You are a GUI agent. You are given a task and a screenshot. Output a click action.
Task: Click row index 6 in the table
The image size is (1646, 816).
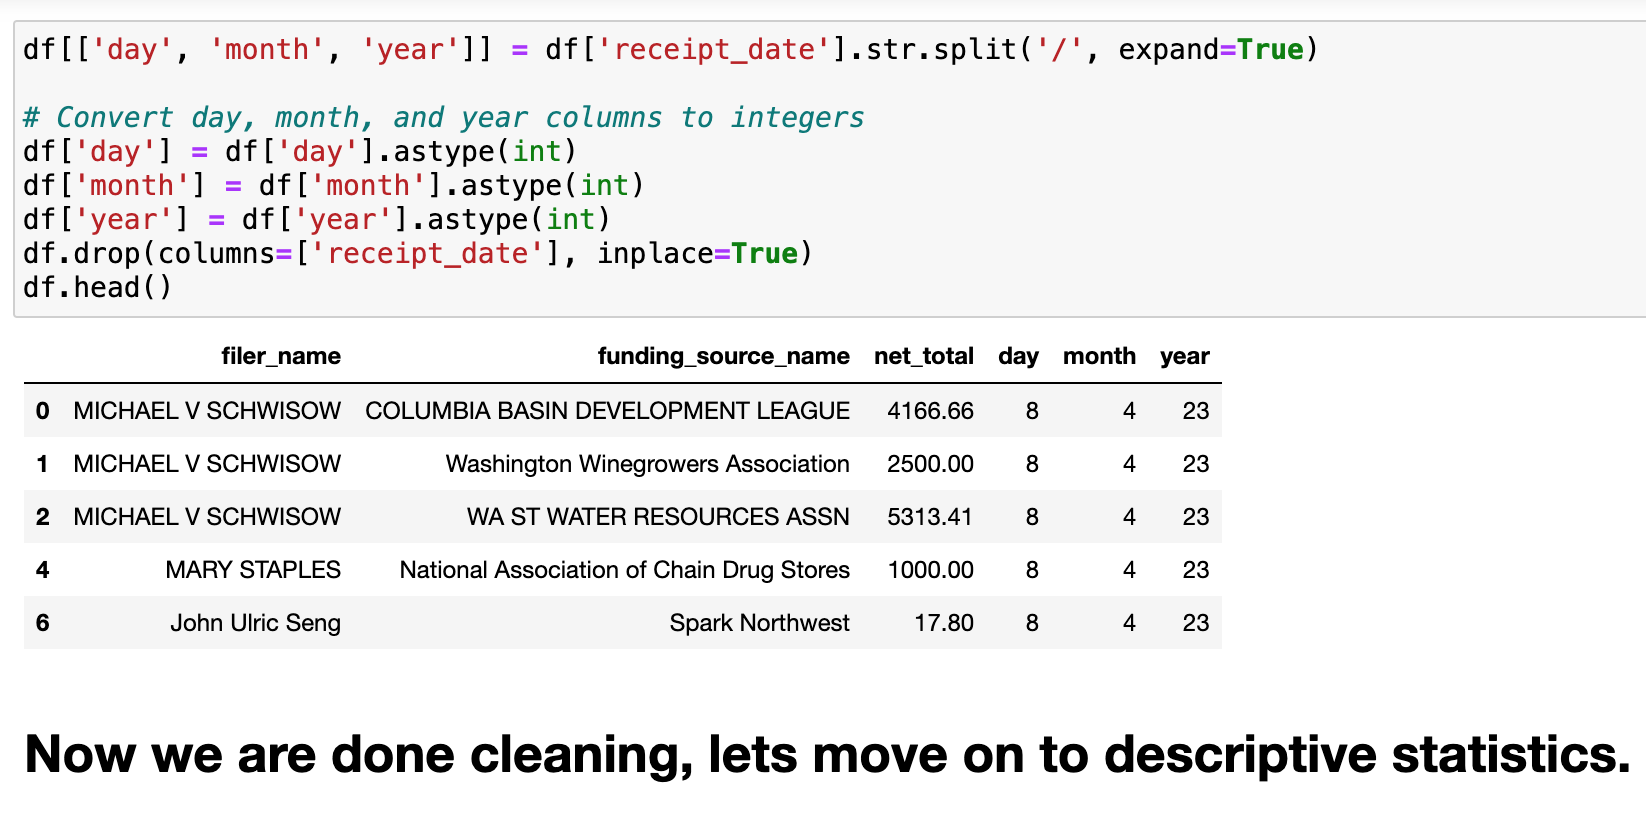click(x=42, y=623)
